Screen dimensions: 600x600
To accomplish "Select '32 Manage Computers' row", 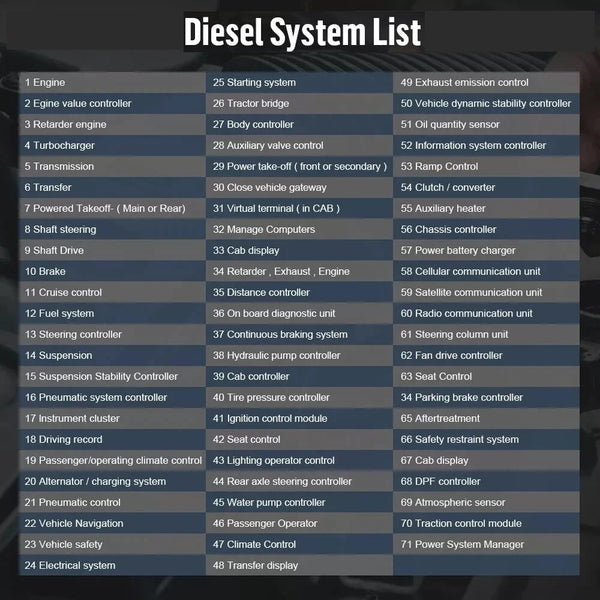I will (x=299, y=230).
